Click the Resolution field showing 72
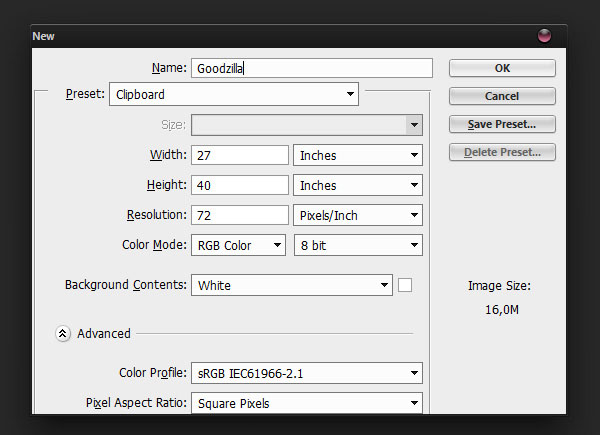600x435 pixels. 240,215
